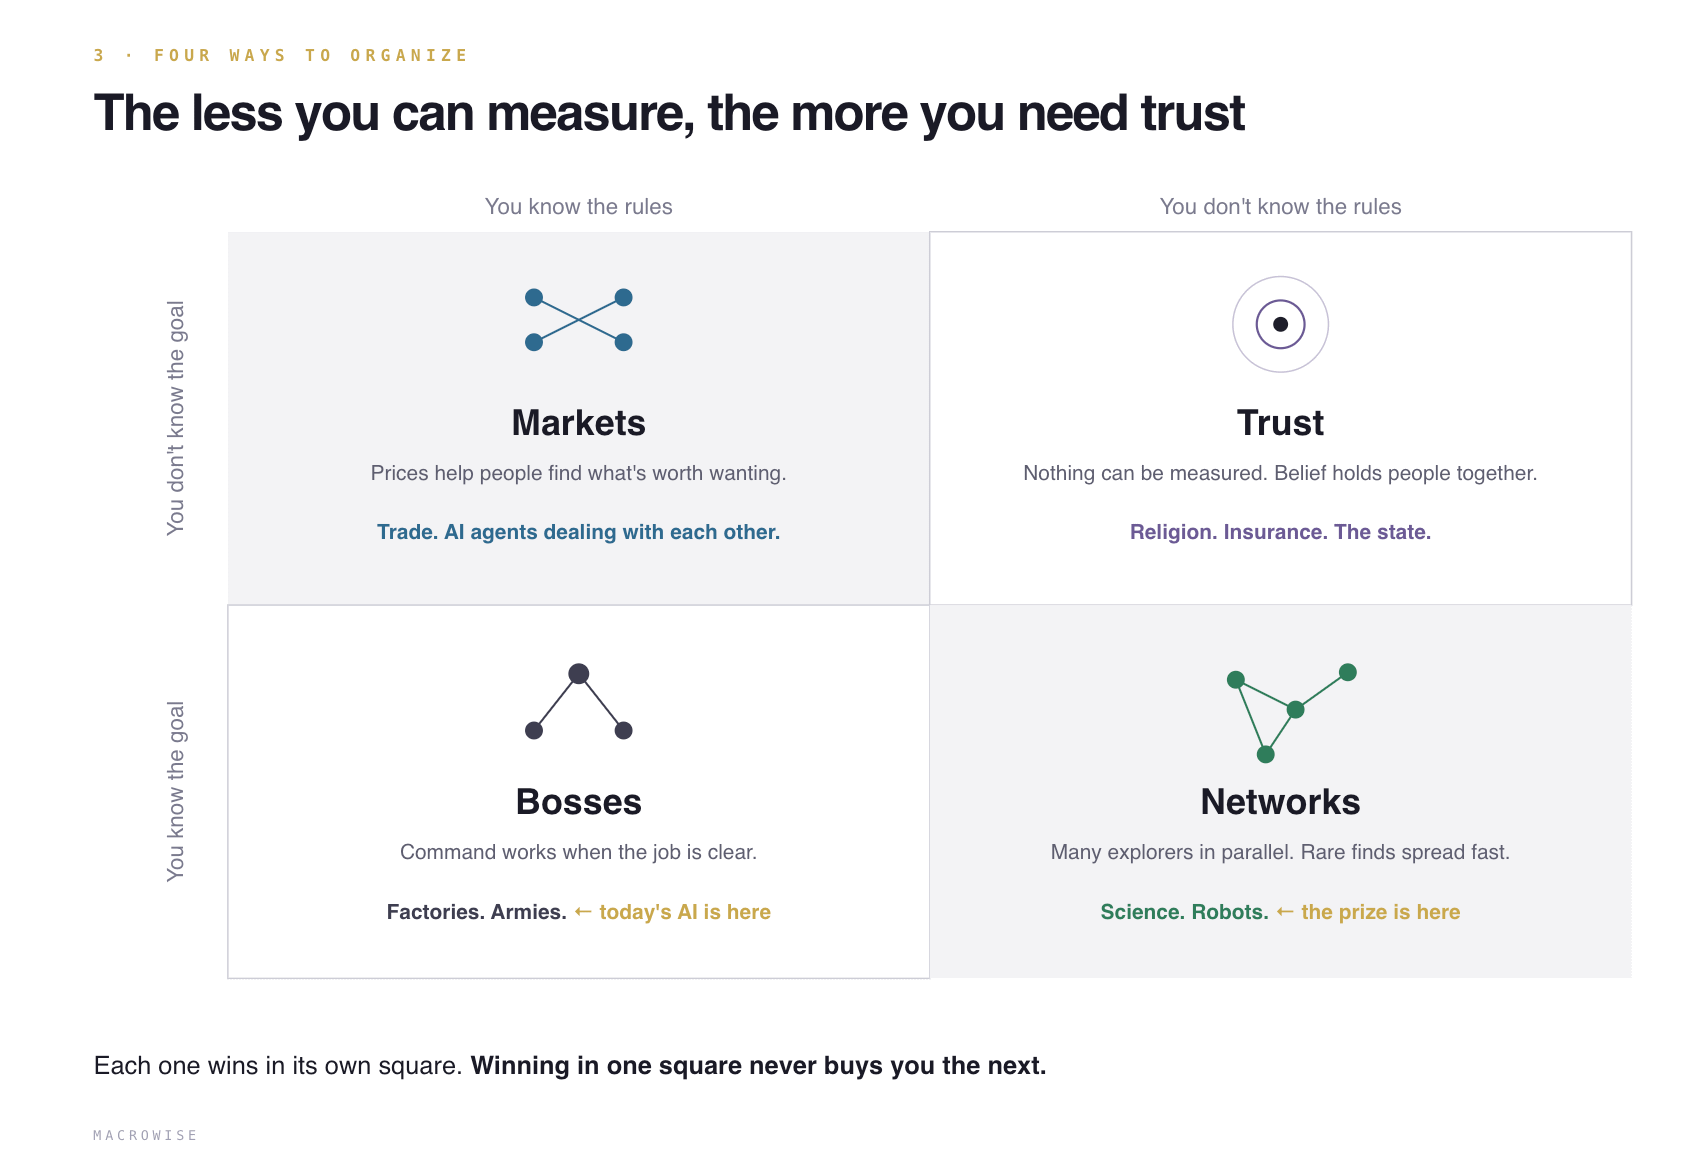This screenshot has width=1688, height=1166.
Task: Click the 'You don't know the rules' column label
Action: click(1280, 207)
